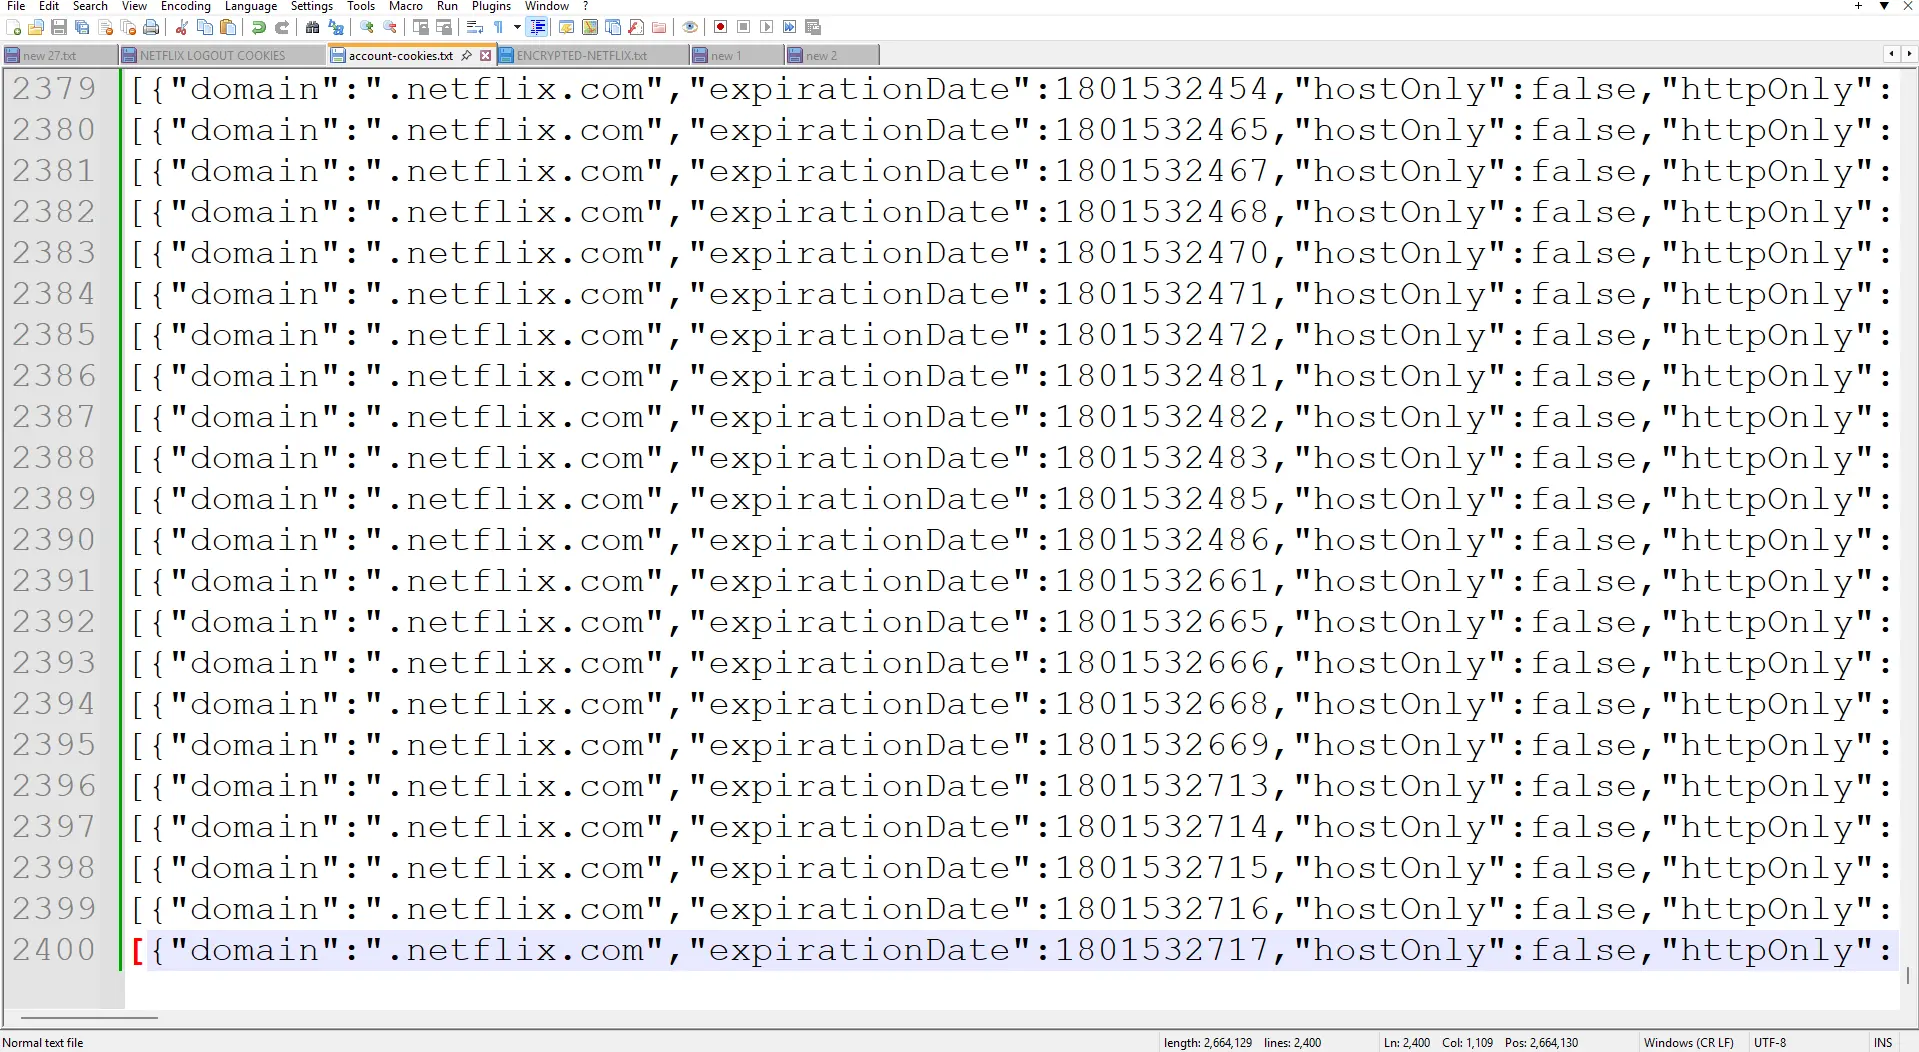The height and width of the screenshot is (1052, 1919).
Task: Redo the last undone edit
Action: (x=282, y=27)
